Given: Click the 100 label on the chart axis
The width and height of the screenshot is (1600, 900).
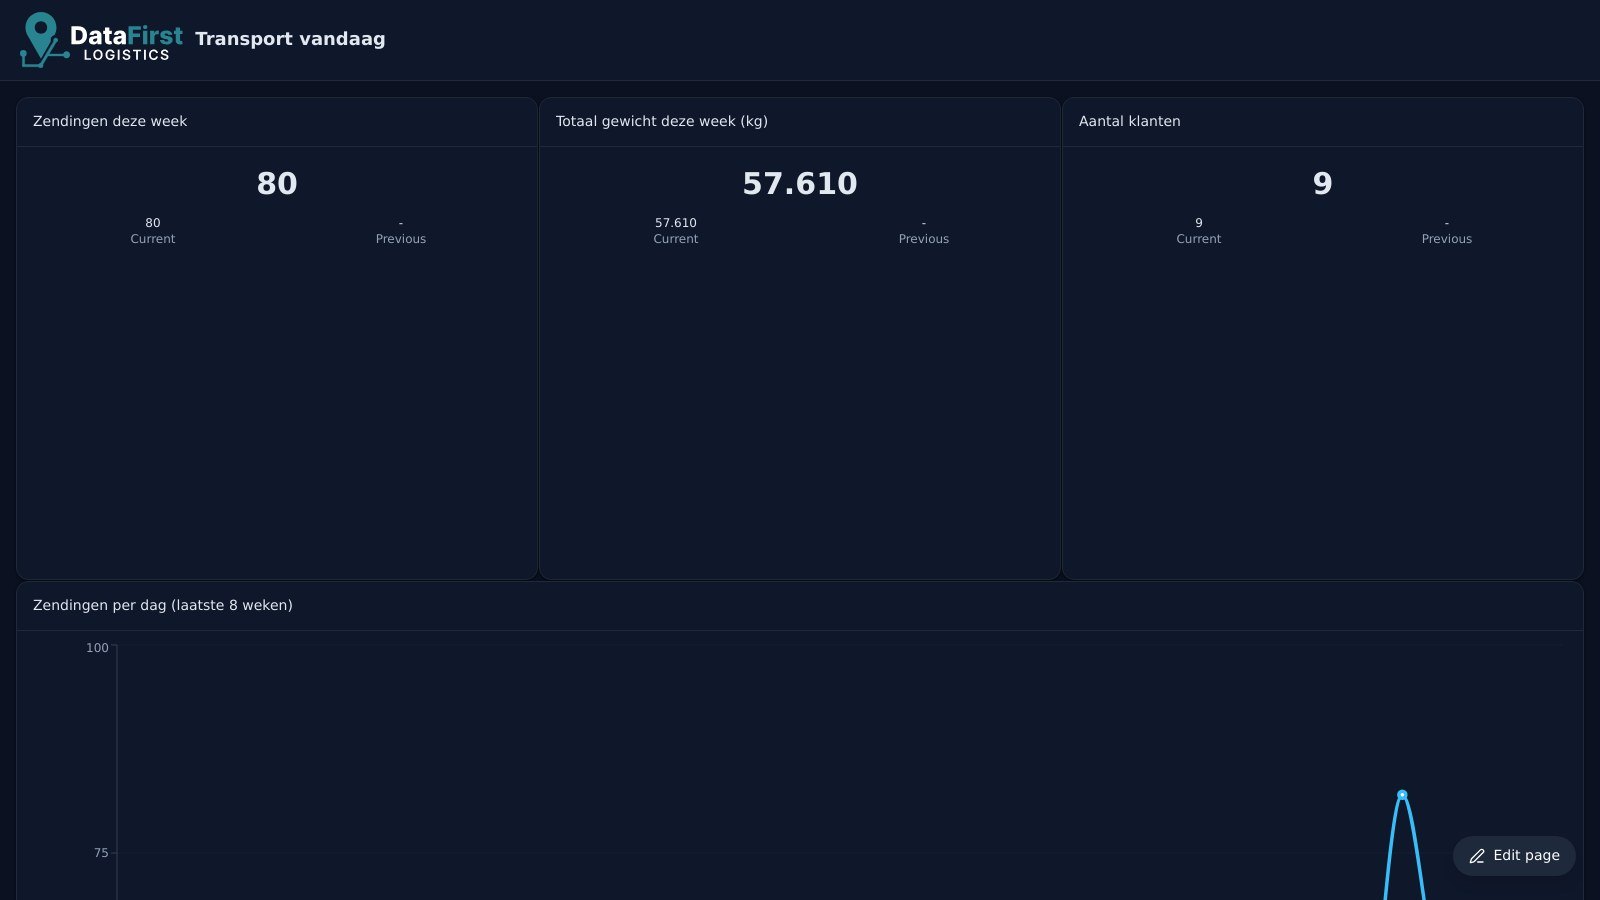Looking at the screenshot, I should pyautogui.click(x=97, y=648).
